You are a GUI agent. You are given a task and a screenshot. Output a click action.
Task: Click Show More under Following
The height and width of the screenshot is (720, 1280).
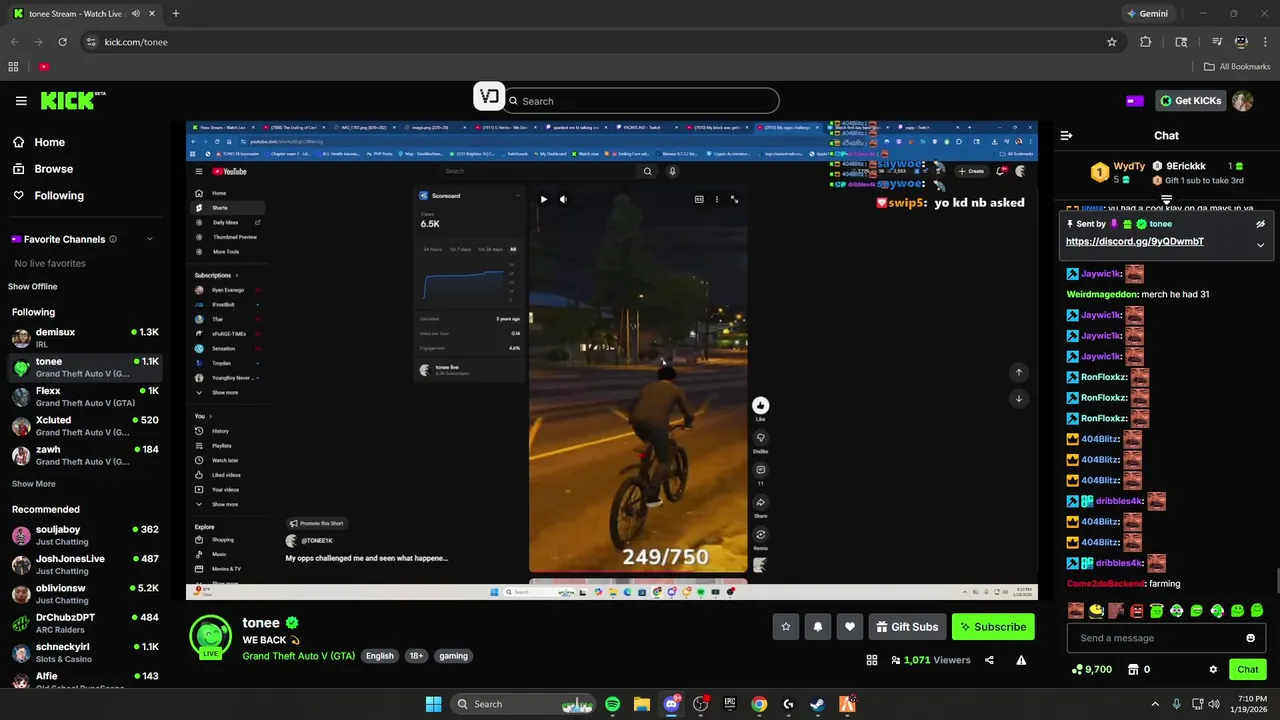coord(34,484)
